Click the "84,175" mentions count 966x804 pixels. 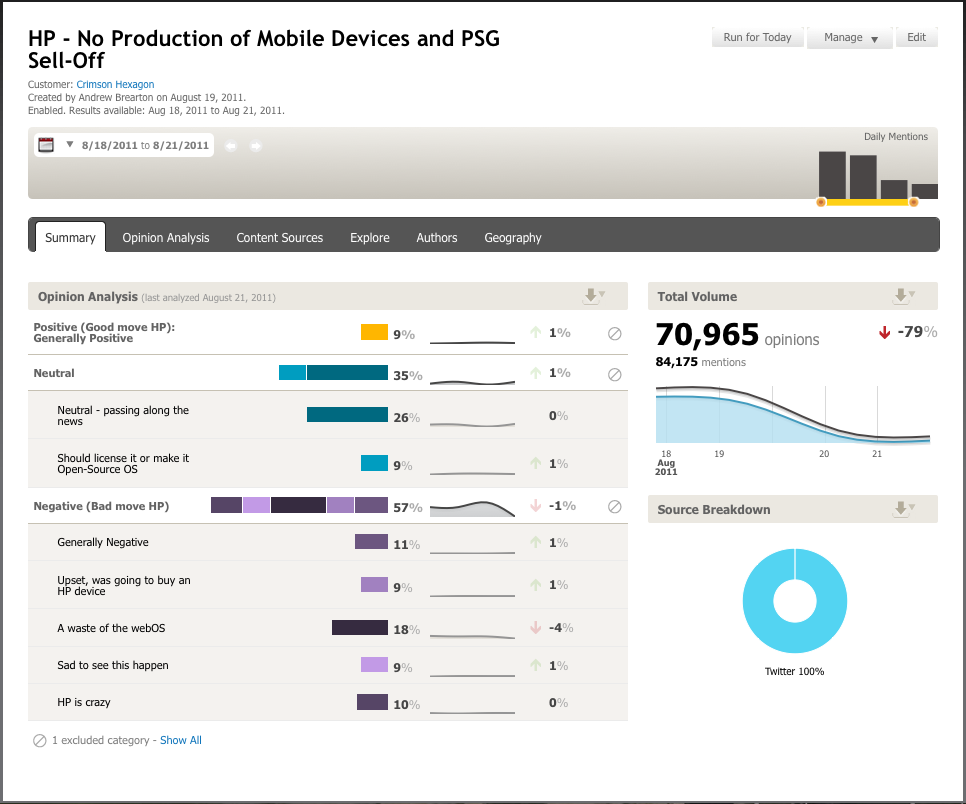tap(676, 362)
